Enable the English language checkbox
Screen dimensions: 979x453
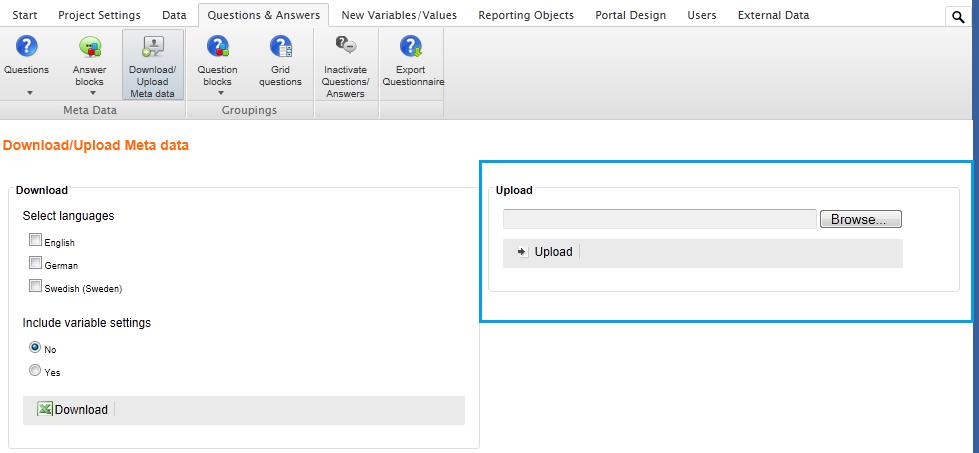coord(36,240)
